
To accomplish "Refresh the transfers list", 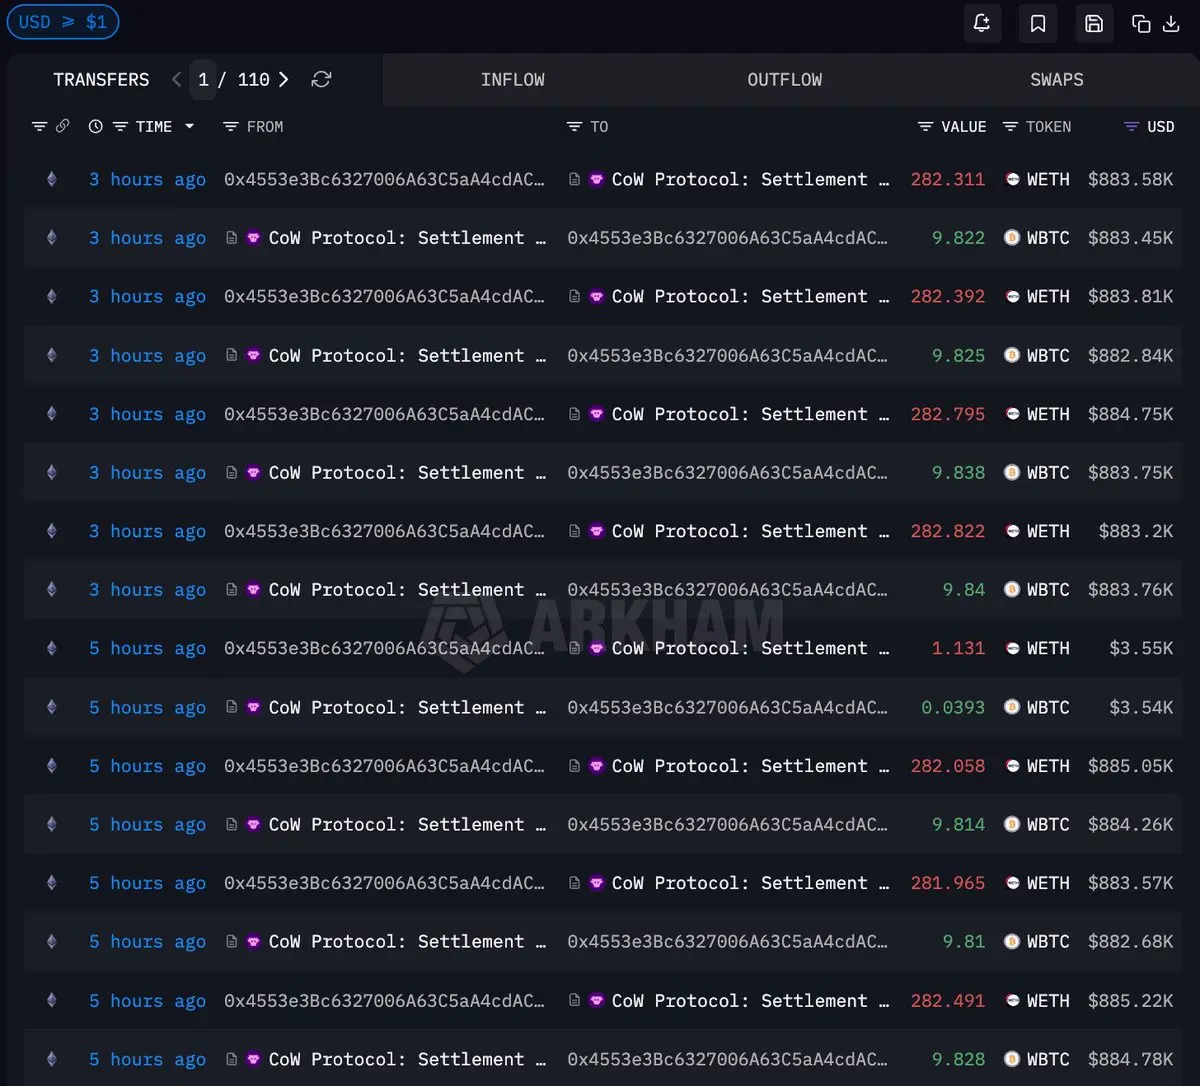I will (x=321, y=79).
